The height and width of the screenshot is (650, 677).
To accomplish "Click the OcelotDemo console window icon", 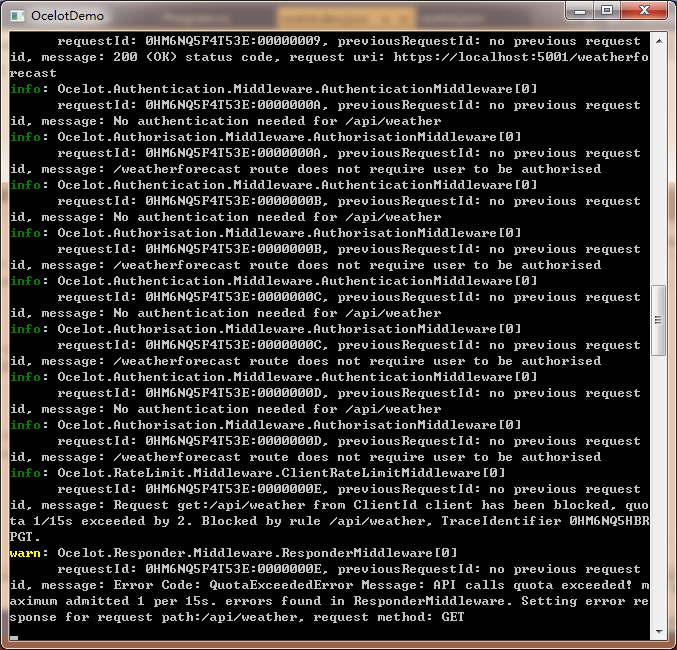I will tap(18, 16).
